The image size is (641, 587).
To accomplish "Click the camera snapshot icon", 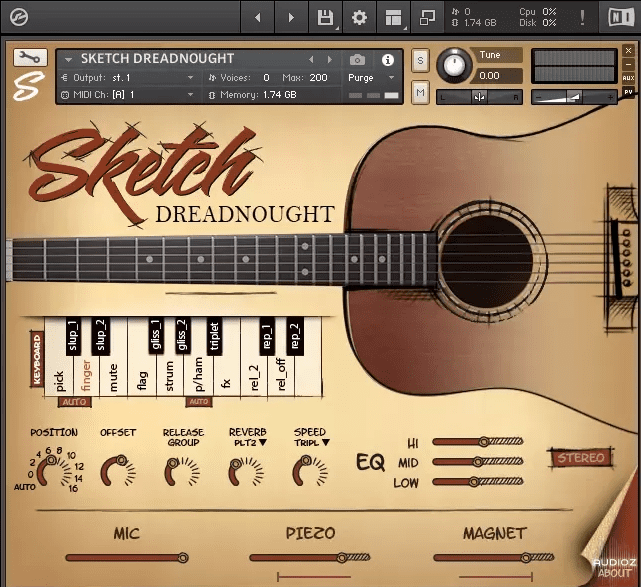I will (357, 60).
